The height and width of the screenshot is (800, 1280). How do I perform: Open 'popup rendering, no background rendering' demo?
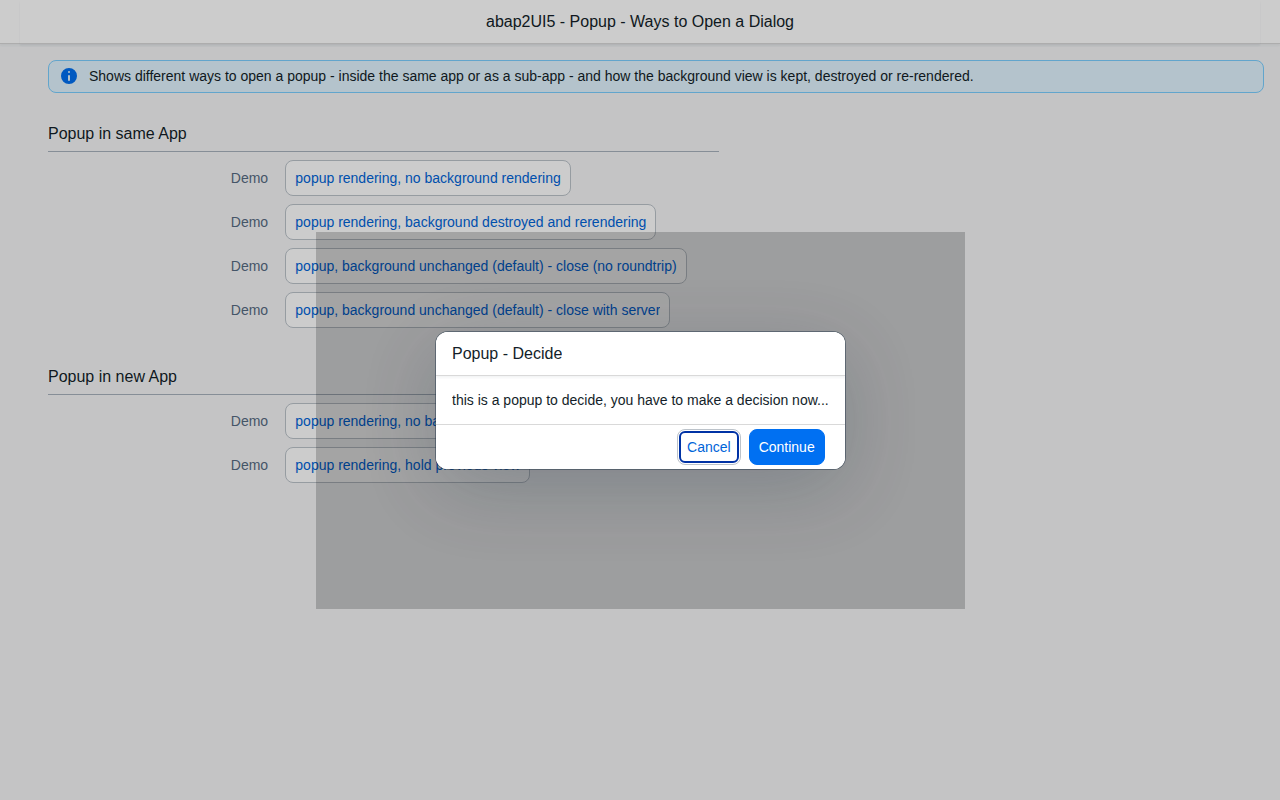click(428, 178)
